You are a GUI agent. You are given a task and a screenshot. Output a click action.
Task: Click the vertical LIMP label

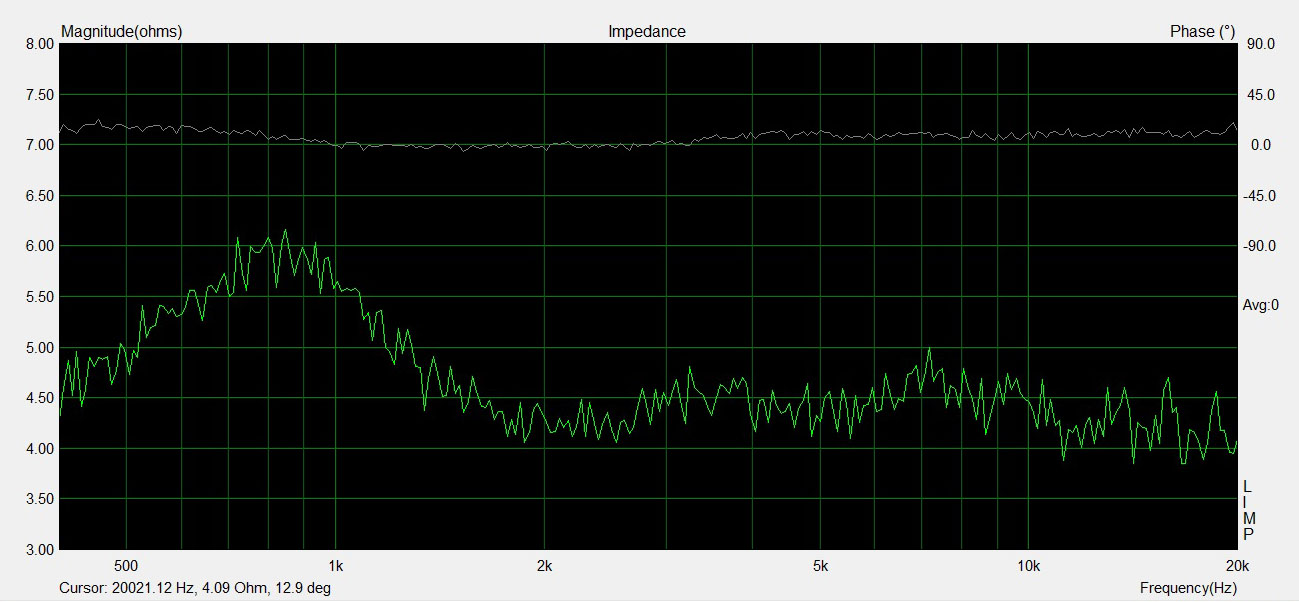tap(1247, 510)
